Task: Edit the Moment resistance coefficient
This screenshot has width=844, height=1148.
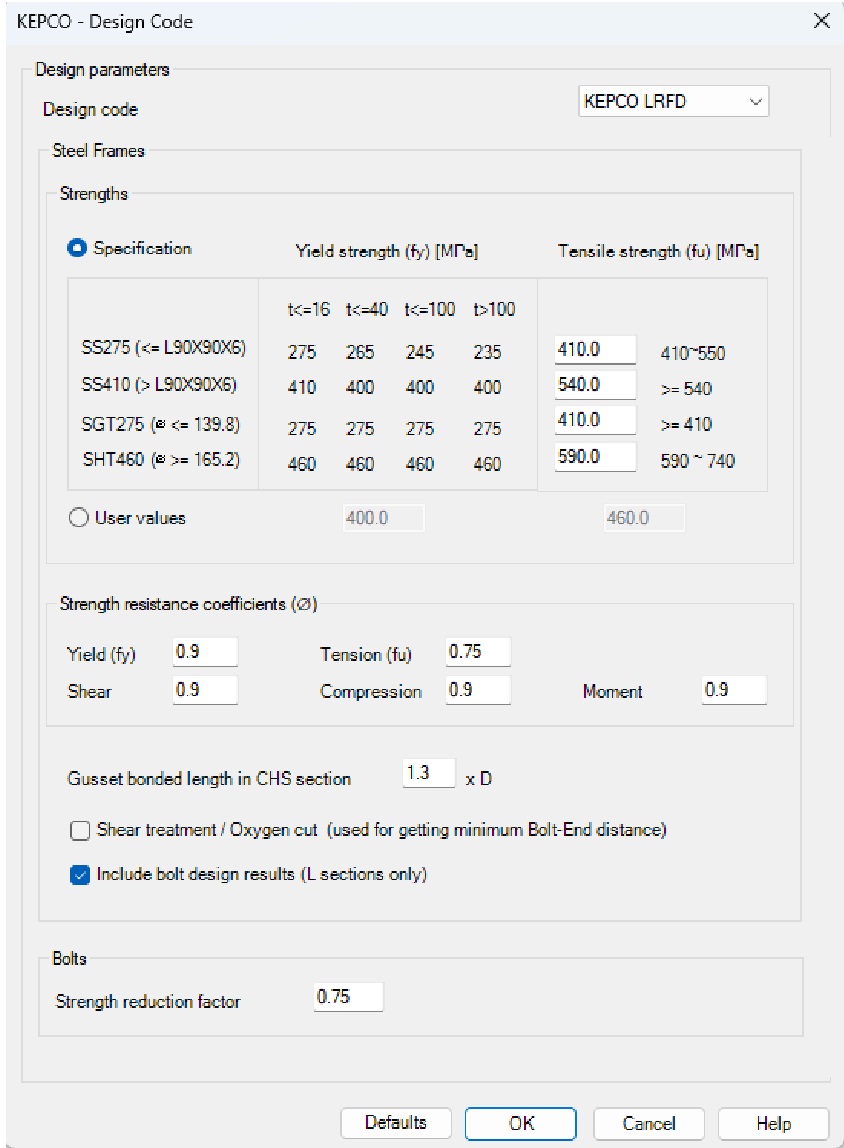Action: click(x=733, y=690)
